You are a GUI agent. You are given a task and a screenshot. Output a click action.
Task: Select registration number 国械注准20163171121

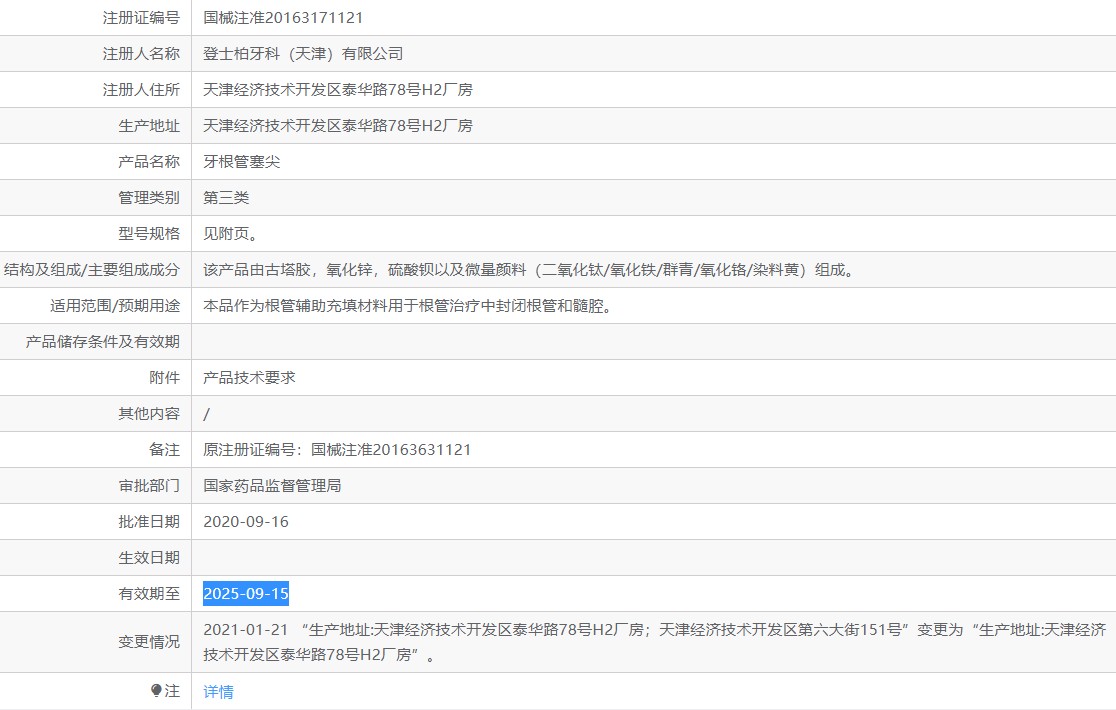[283, 18]
